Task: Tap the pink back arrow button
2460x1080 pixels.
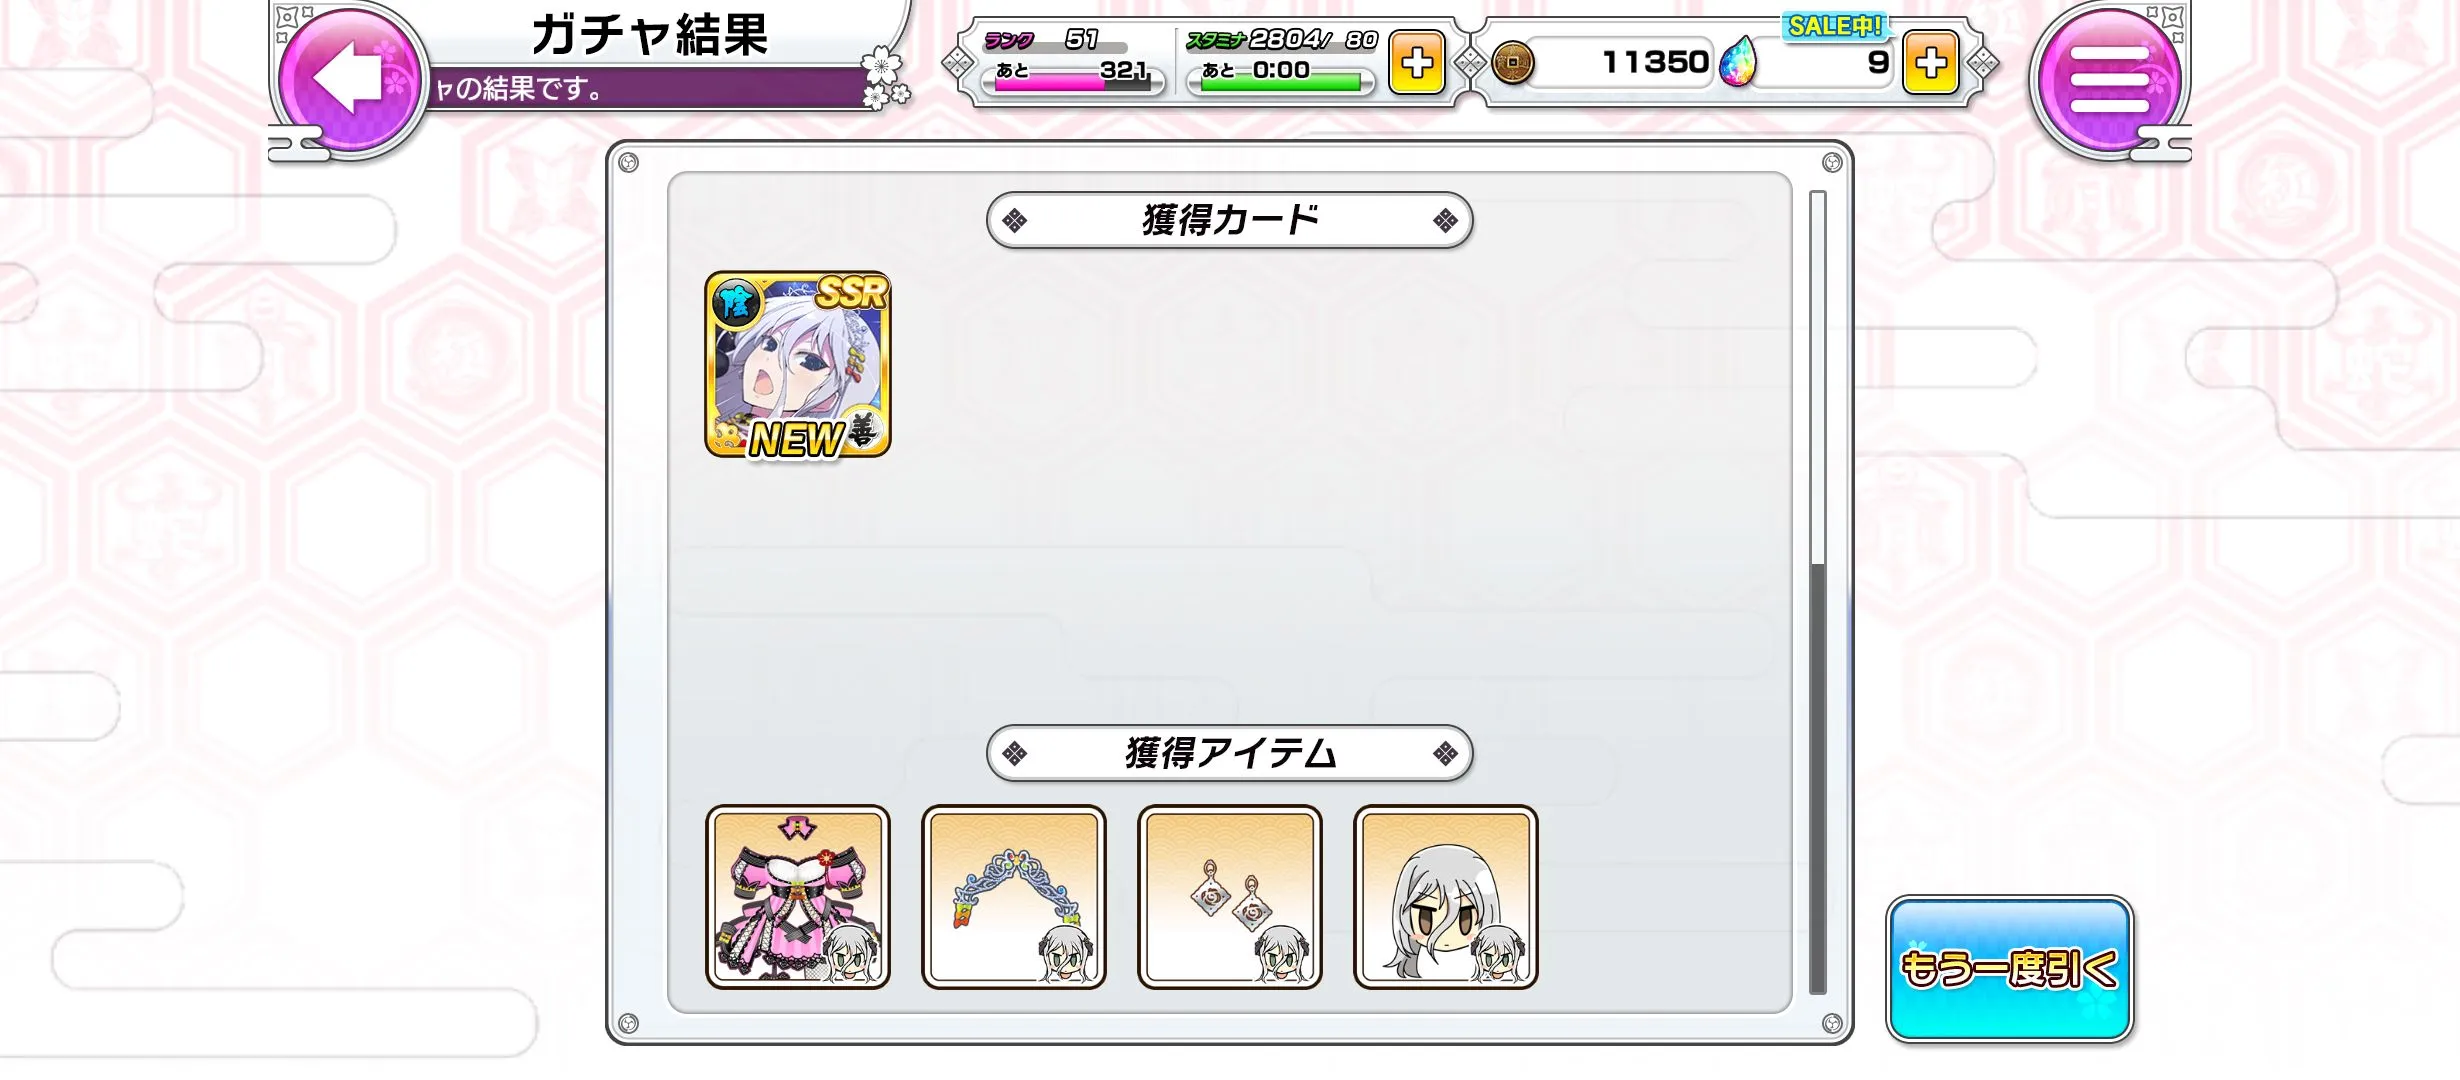Action: [x=349, y=79]
